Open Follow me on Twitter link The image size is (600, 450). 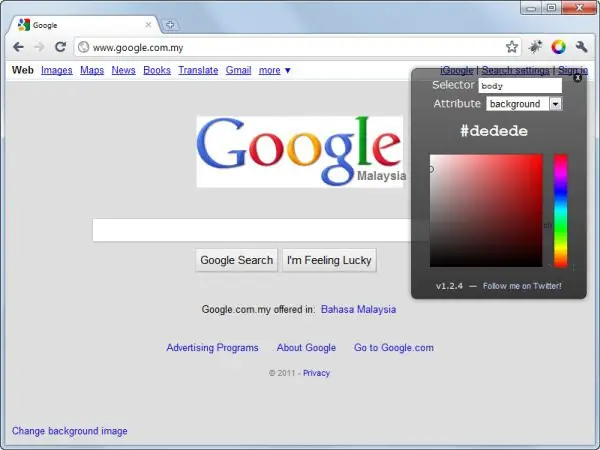pos(522,286)
